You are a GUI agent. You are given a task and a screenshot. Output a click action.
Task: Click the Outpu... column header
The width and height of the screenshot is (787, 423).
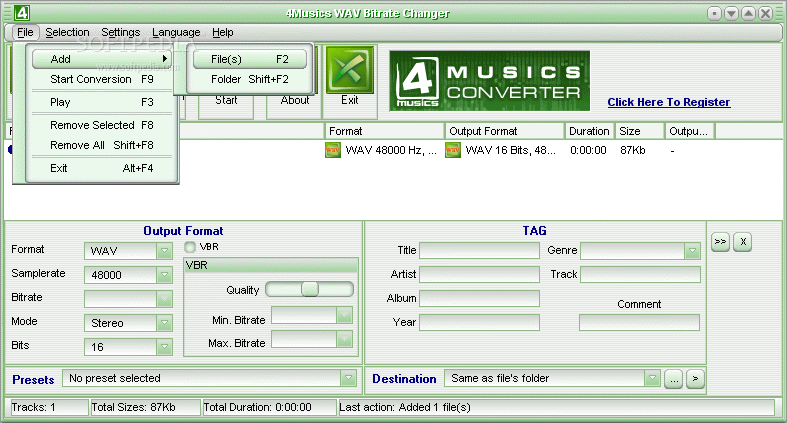pos(690,131)
